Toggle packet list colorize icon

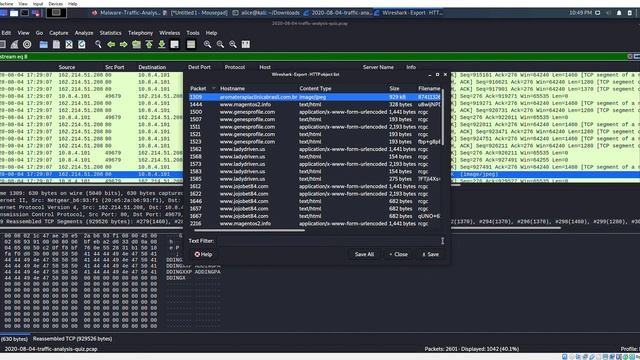191,44
